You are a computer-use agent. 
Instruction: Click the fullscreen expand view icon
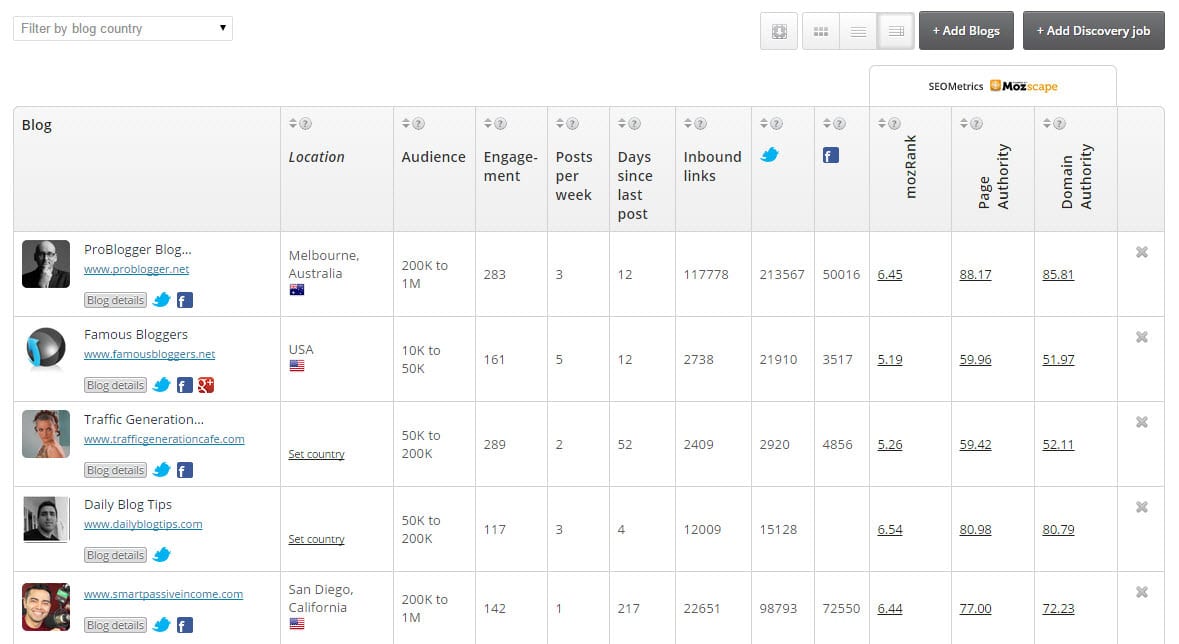pos(779,31)
